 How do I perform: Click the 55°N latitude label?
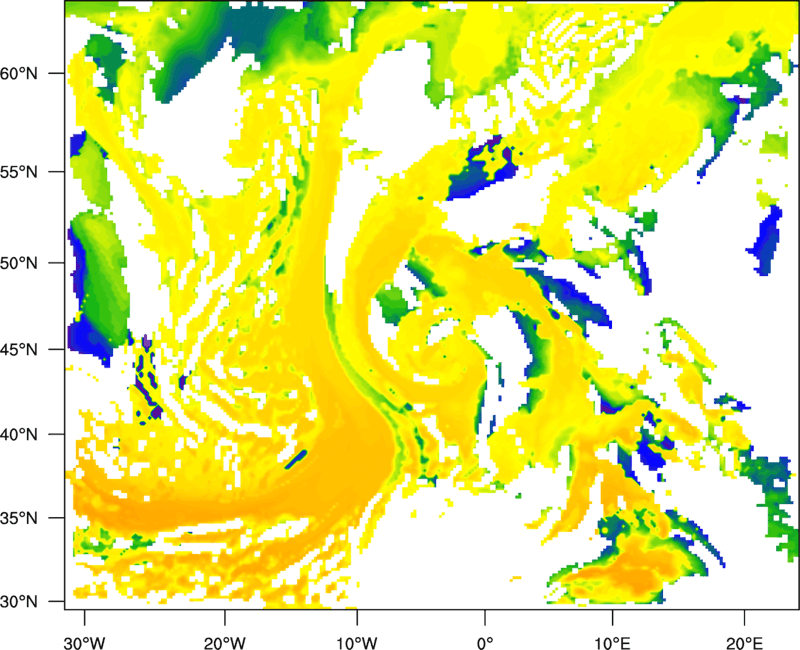(18, 172)
